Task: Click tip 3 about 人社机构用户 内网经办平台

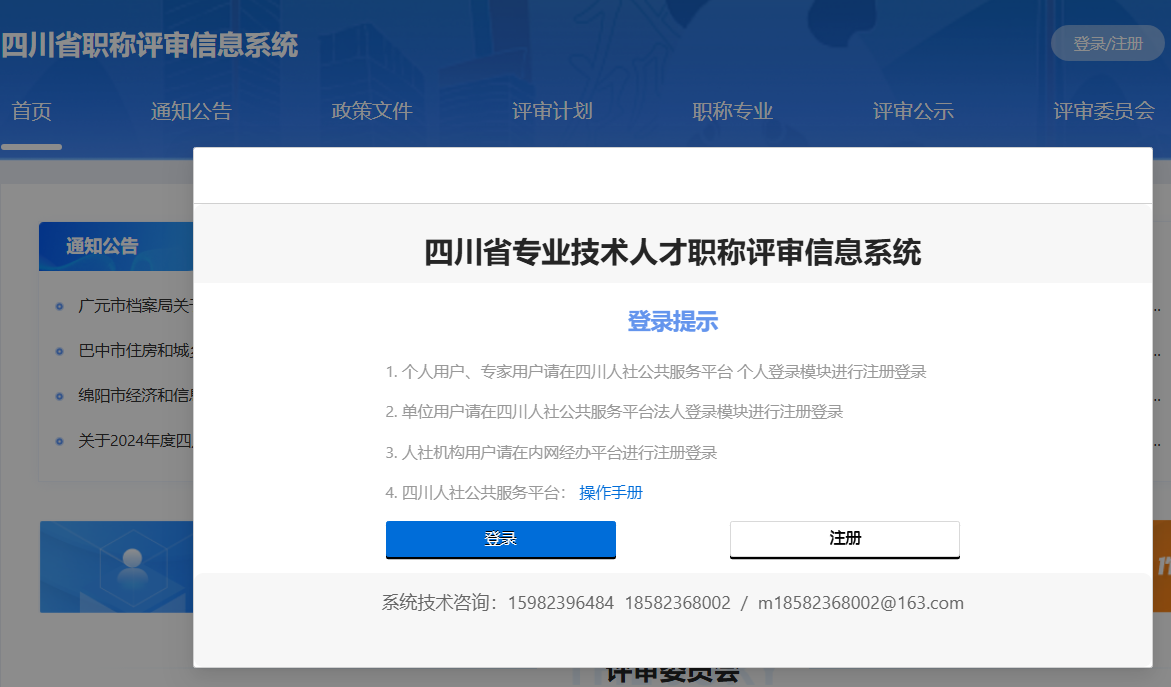Action: tap(551, 453)
